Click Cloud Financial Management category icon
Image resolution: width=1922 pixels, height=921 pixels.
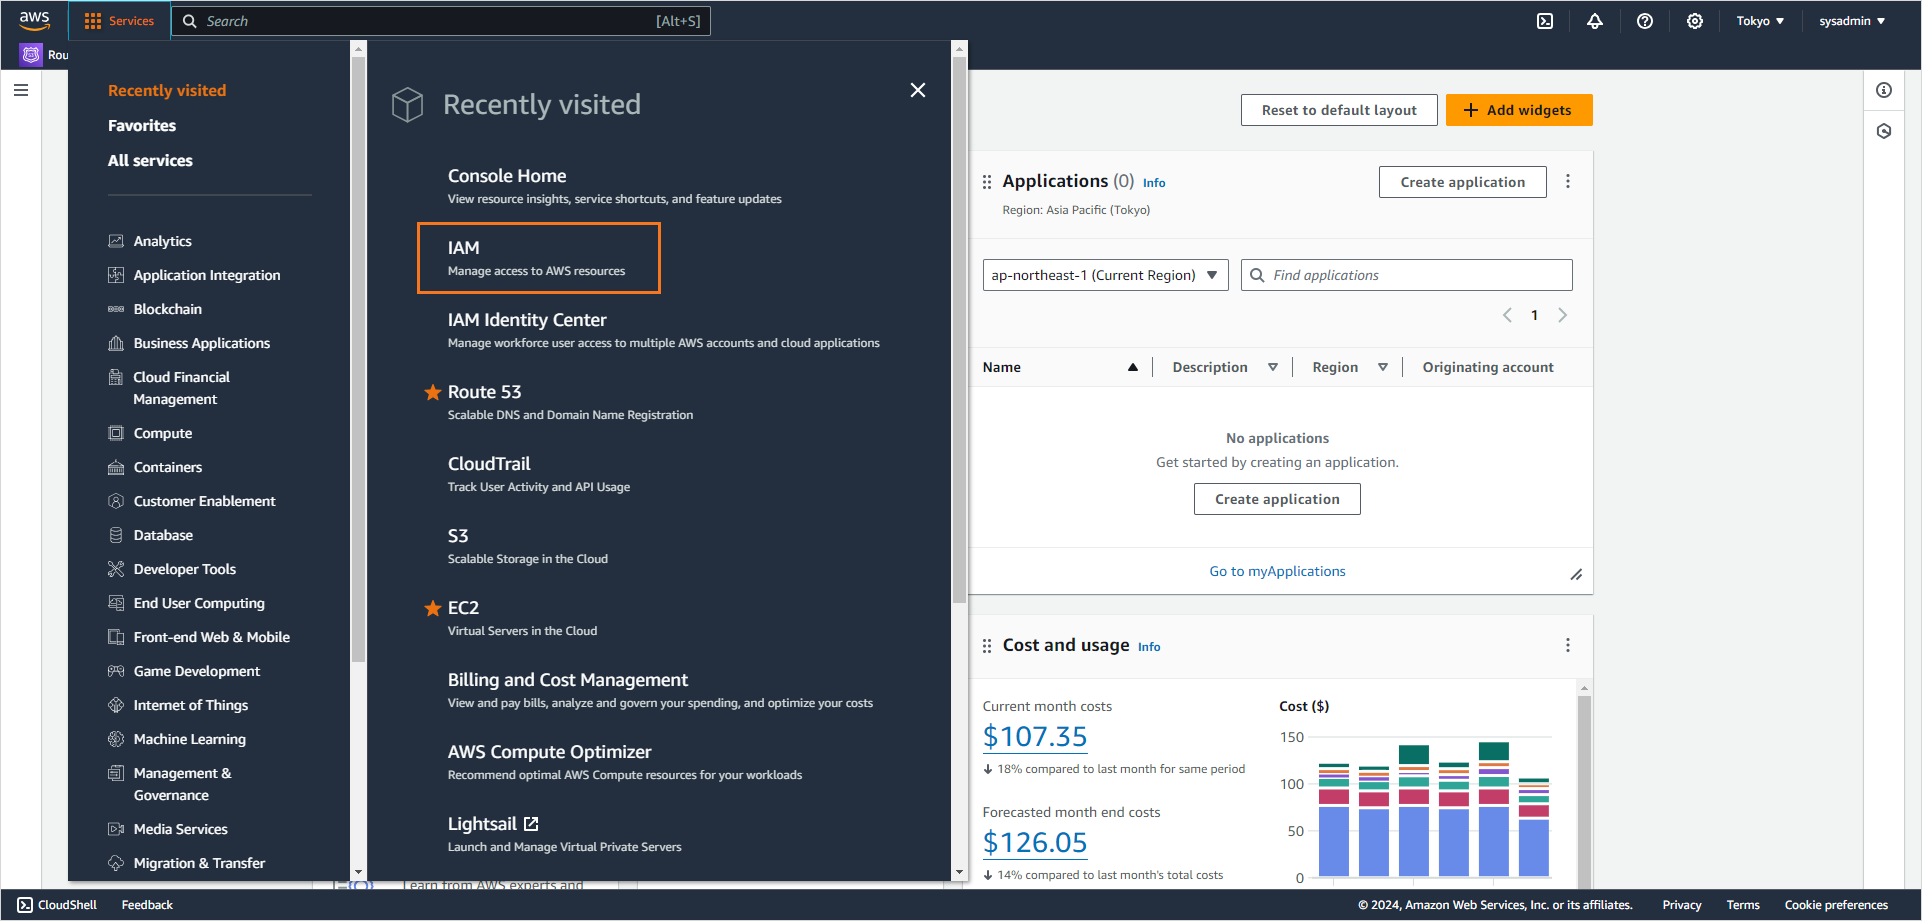click(x=116, y=377)
